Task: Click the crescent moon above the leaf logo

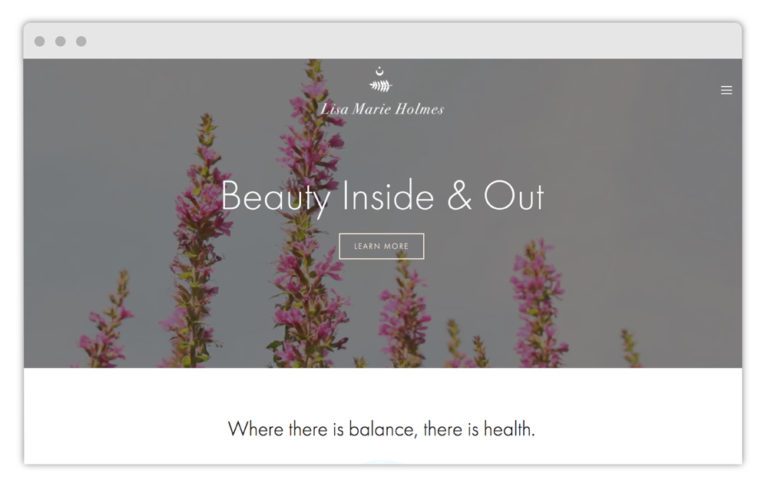Action: click(x=380, y=72)
